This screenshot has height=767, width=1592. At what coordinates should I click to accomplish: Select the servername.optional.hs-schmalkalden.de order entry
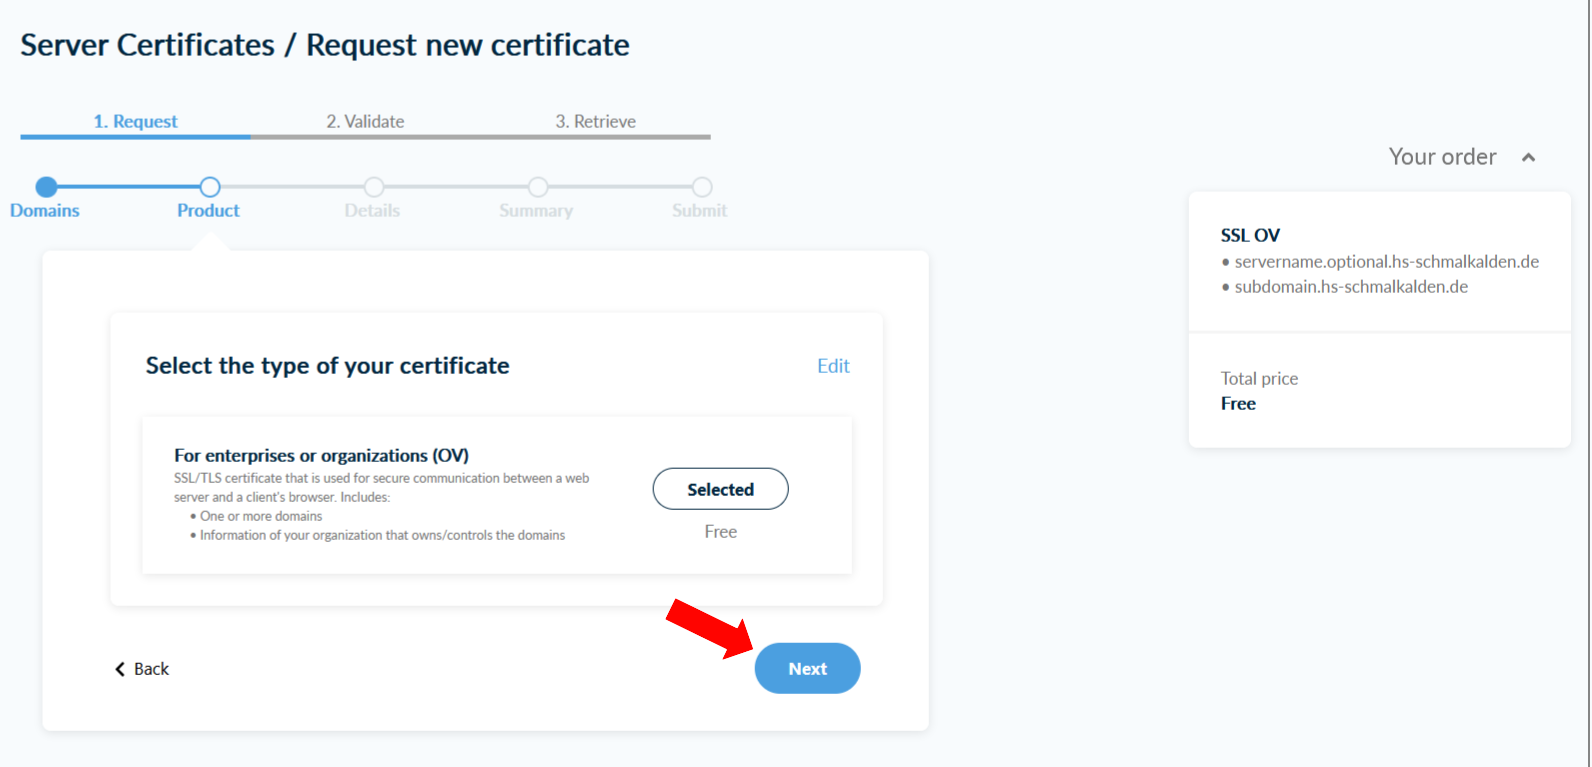click(1386, 262)
